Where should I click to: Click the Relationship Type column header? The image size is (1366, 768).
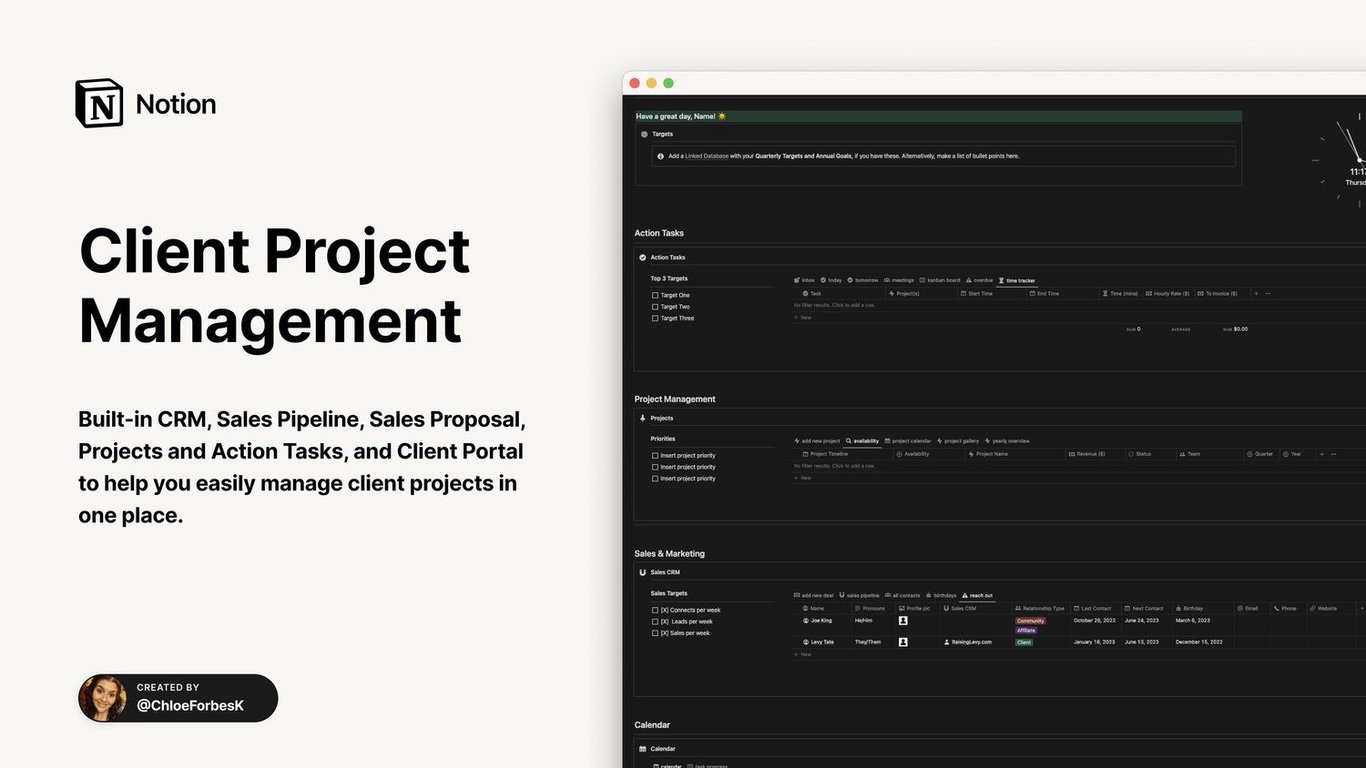(x=1040, y=608)
